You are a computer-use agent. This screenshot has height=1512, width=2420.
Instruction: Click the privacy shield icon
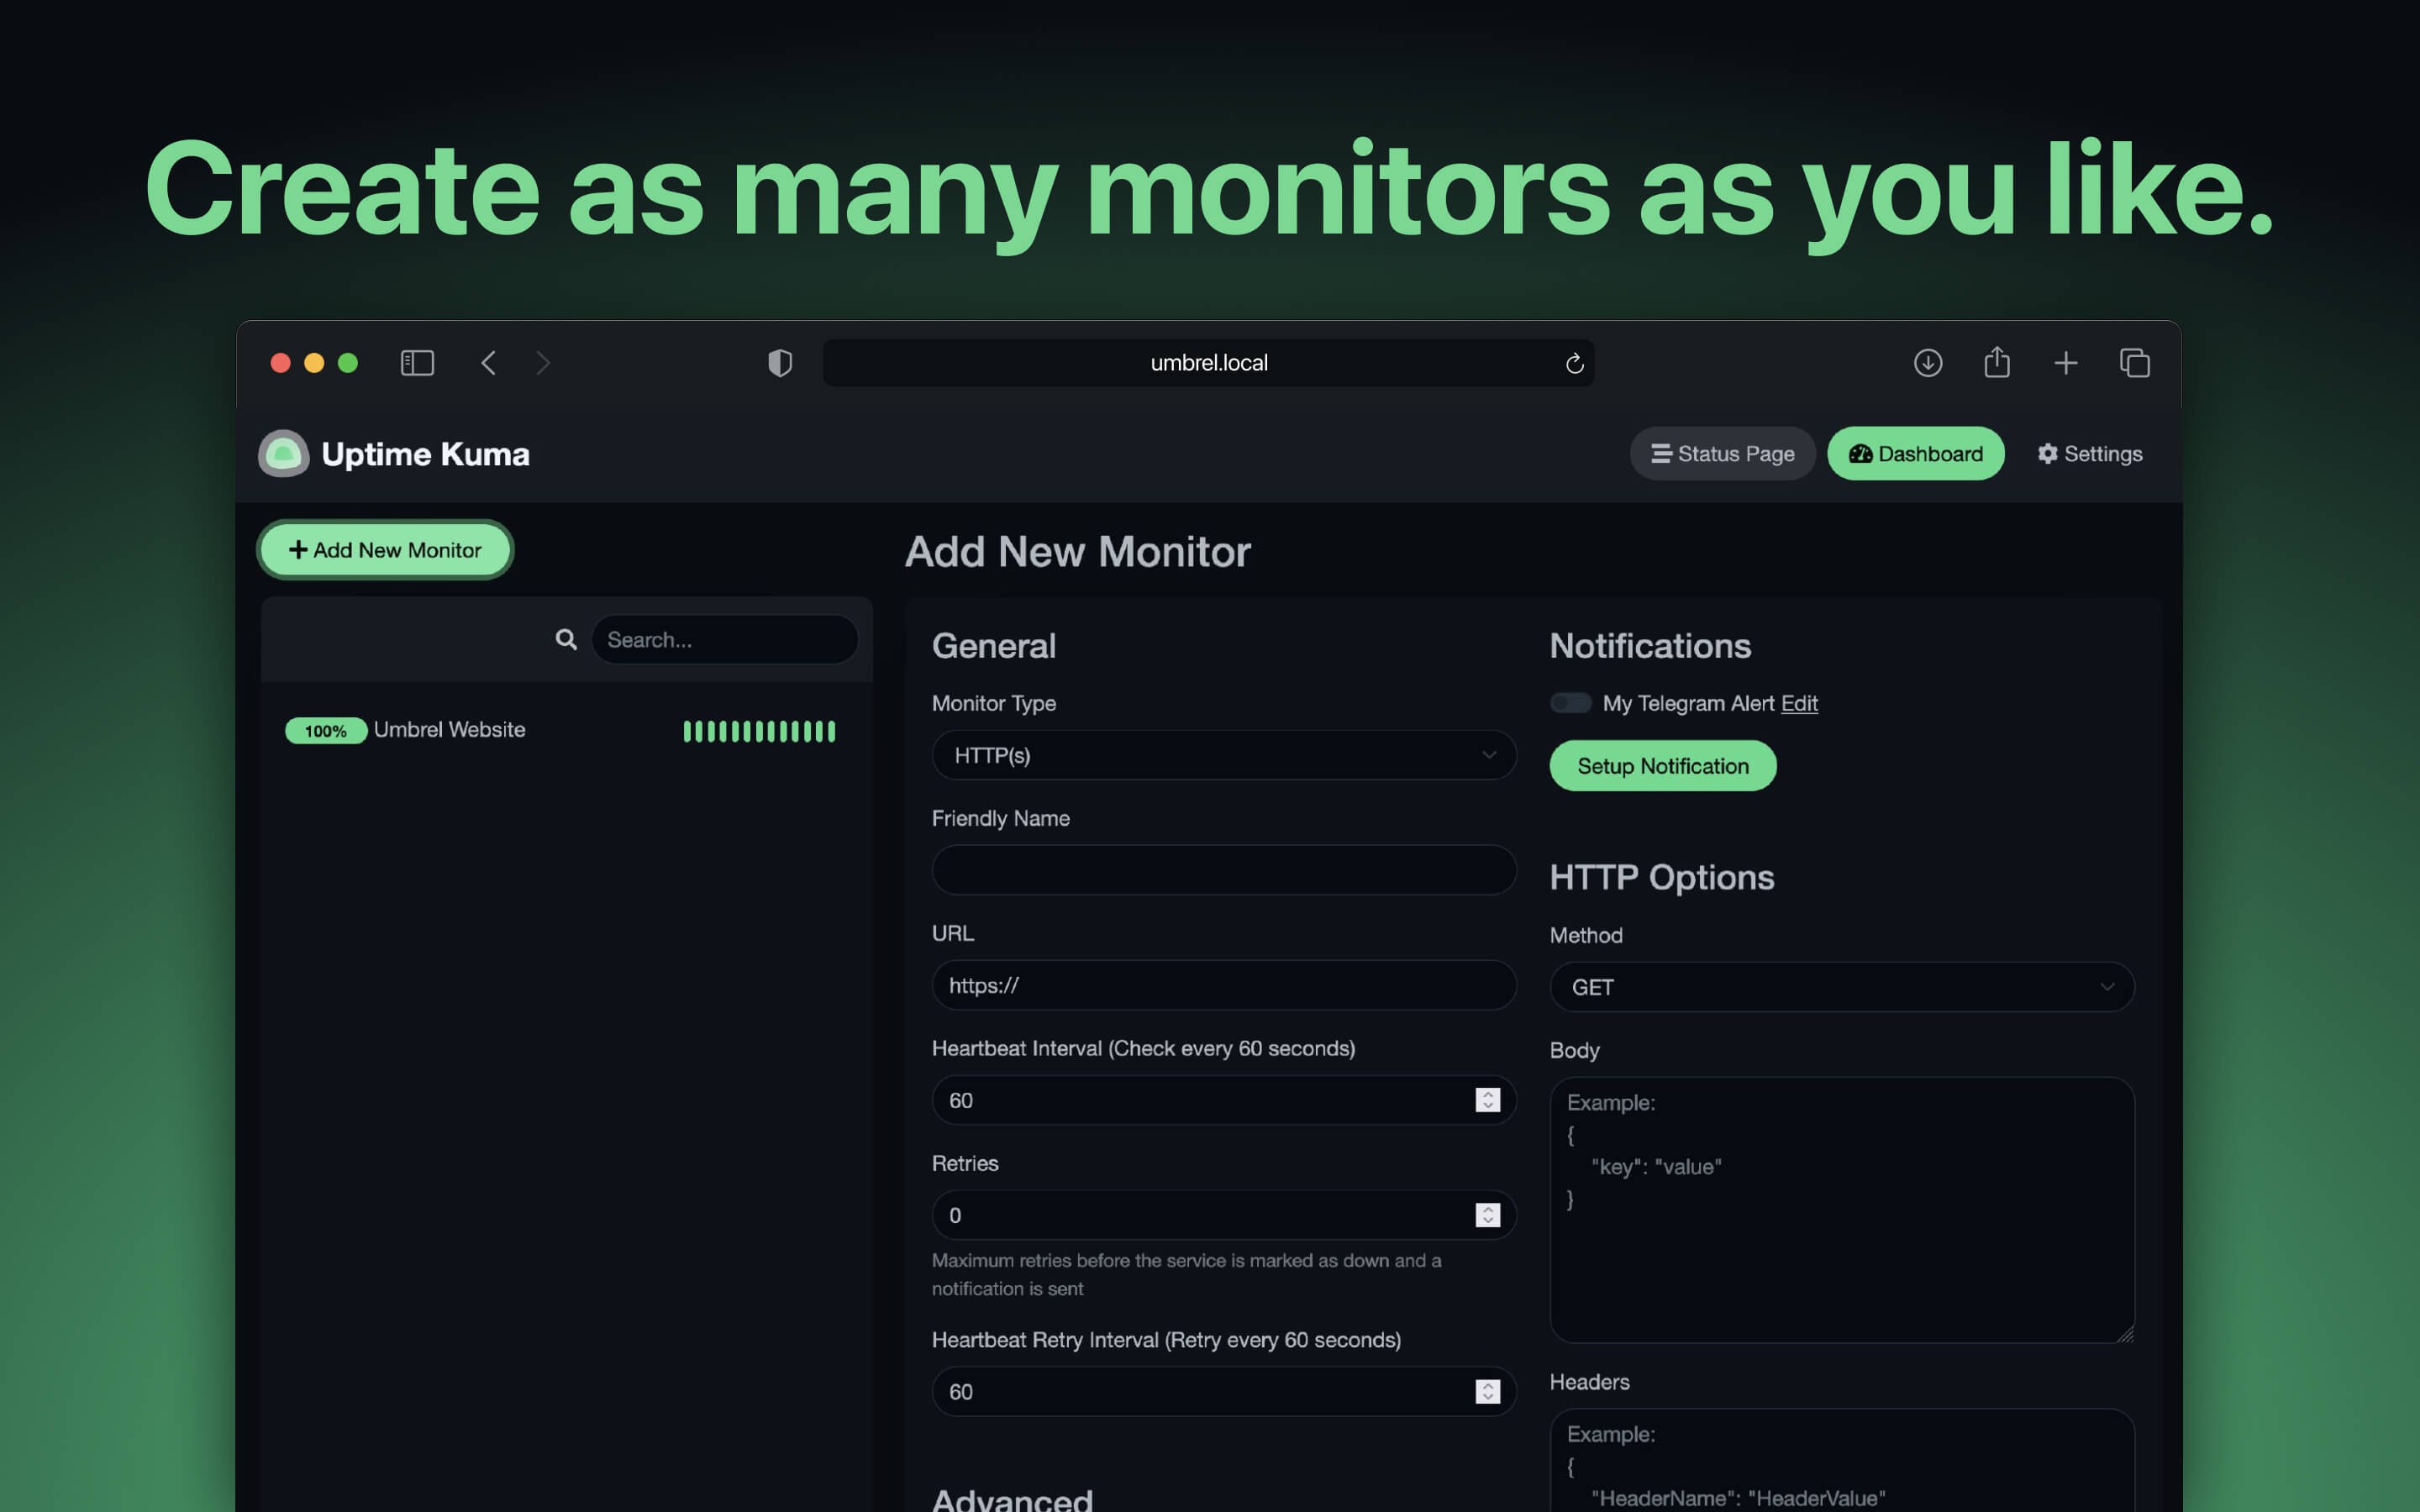click(x=780, y=363)
